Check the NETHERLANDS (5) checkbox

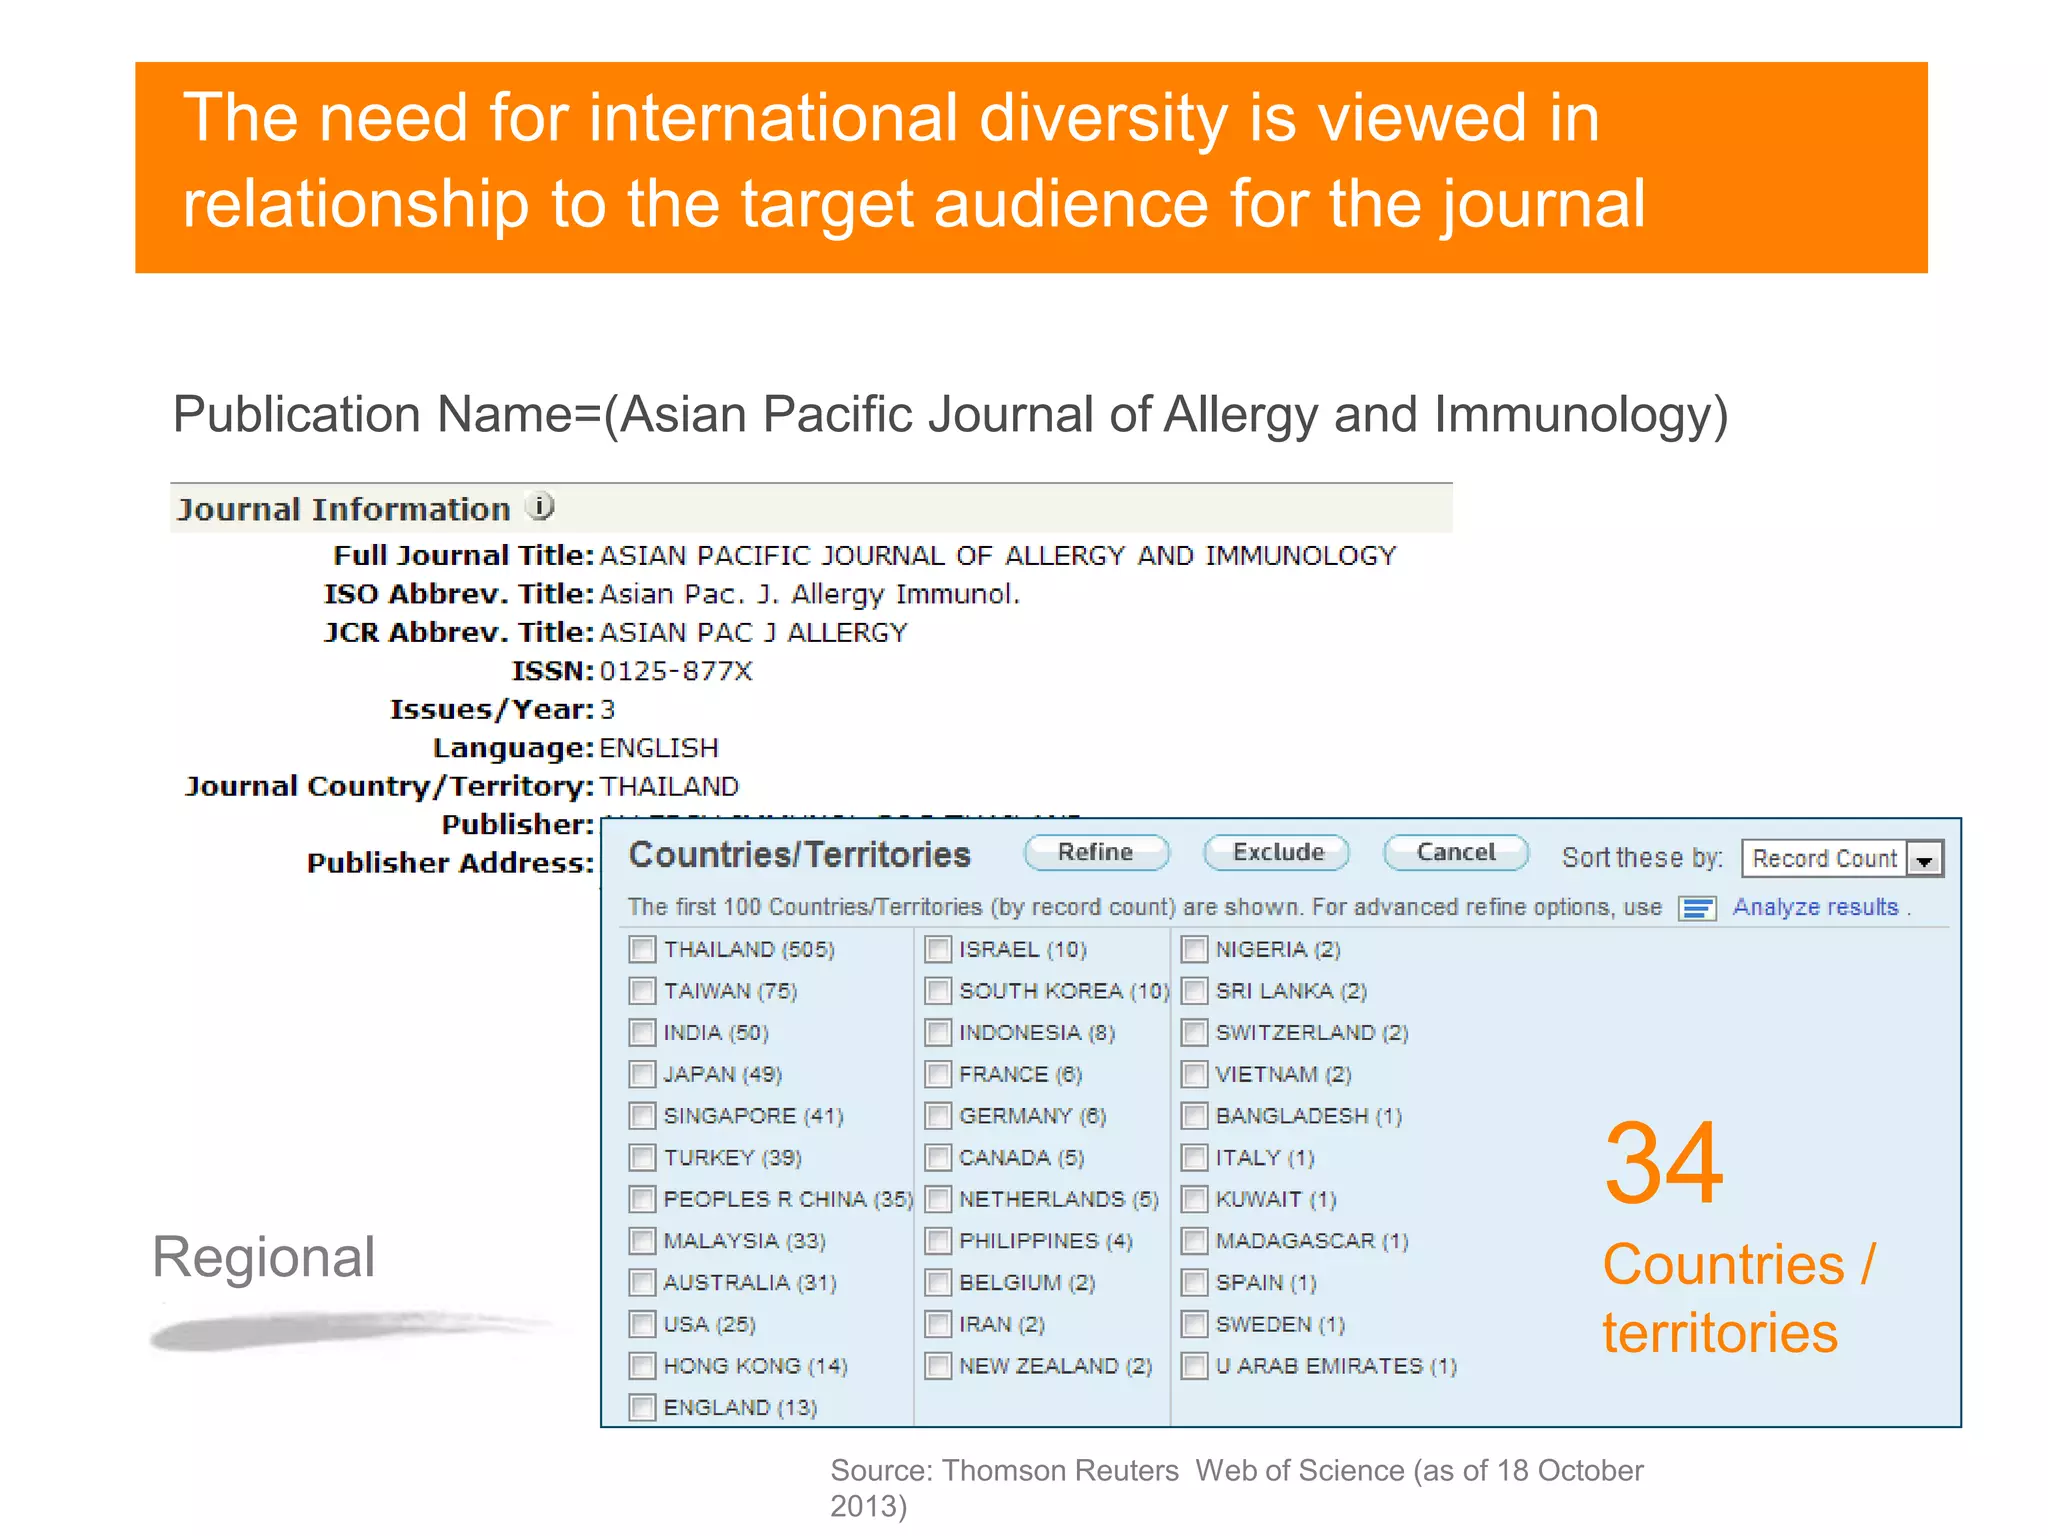click(x=938, y=1199)
